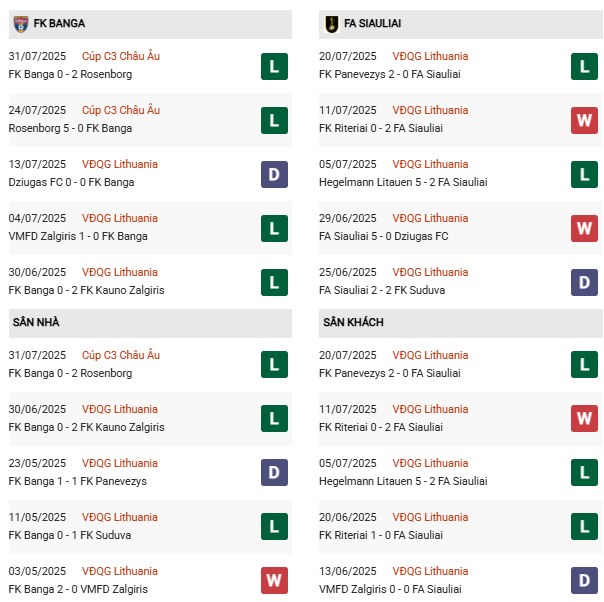Screen dimensions: 604x602
Task: Open VĐQG Lithuania link dated 29/06/2025
Action: coord(431,218)
